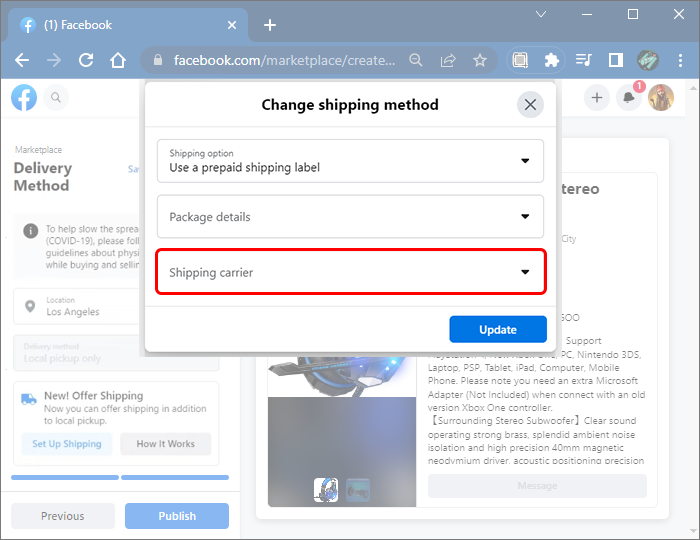
Task: Click How It Works
Action: point(166,444)
